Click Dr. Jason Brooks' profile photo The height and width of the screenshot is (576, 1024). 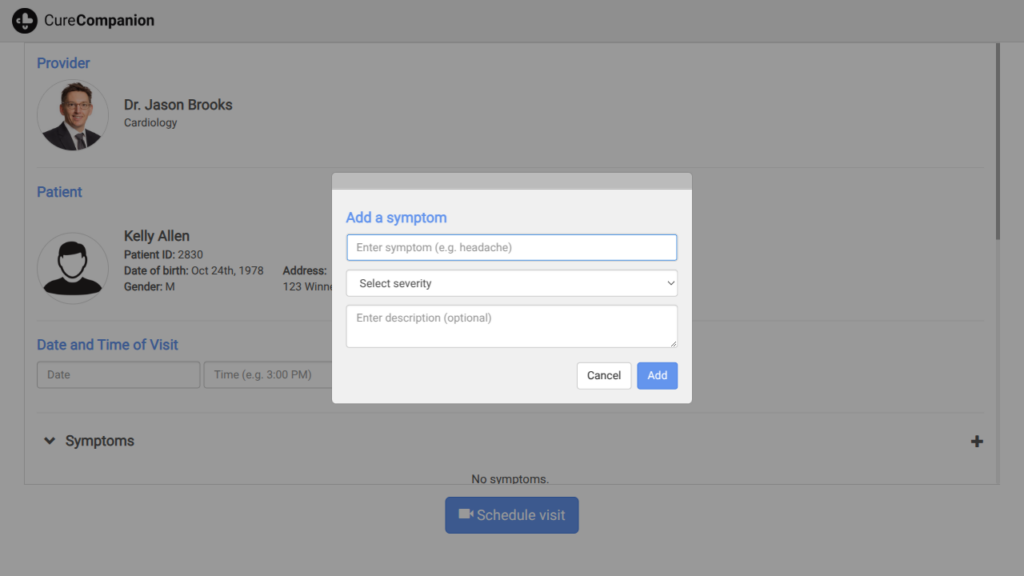(73, 116)
